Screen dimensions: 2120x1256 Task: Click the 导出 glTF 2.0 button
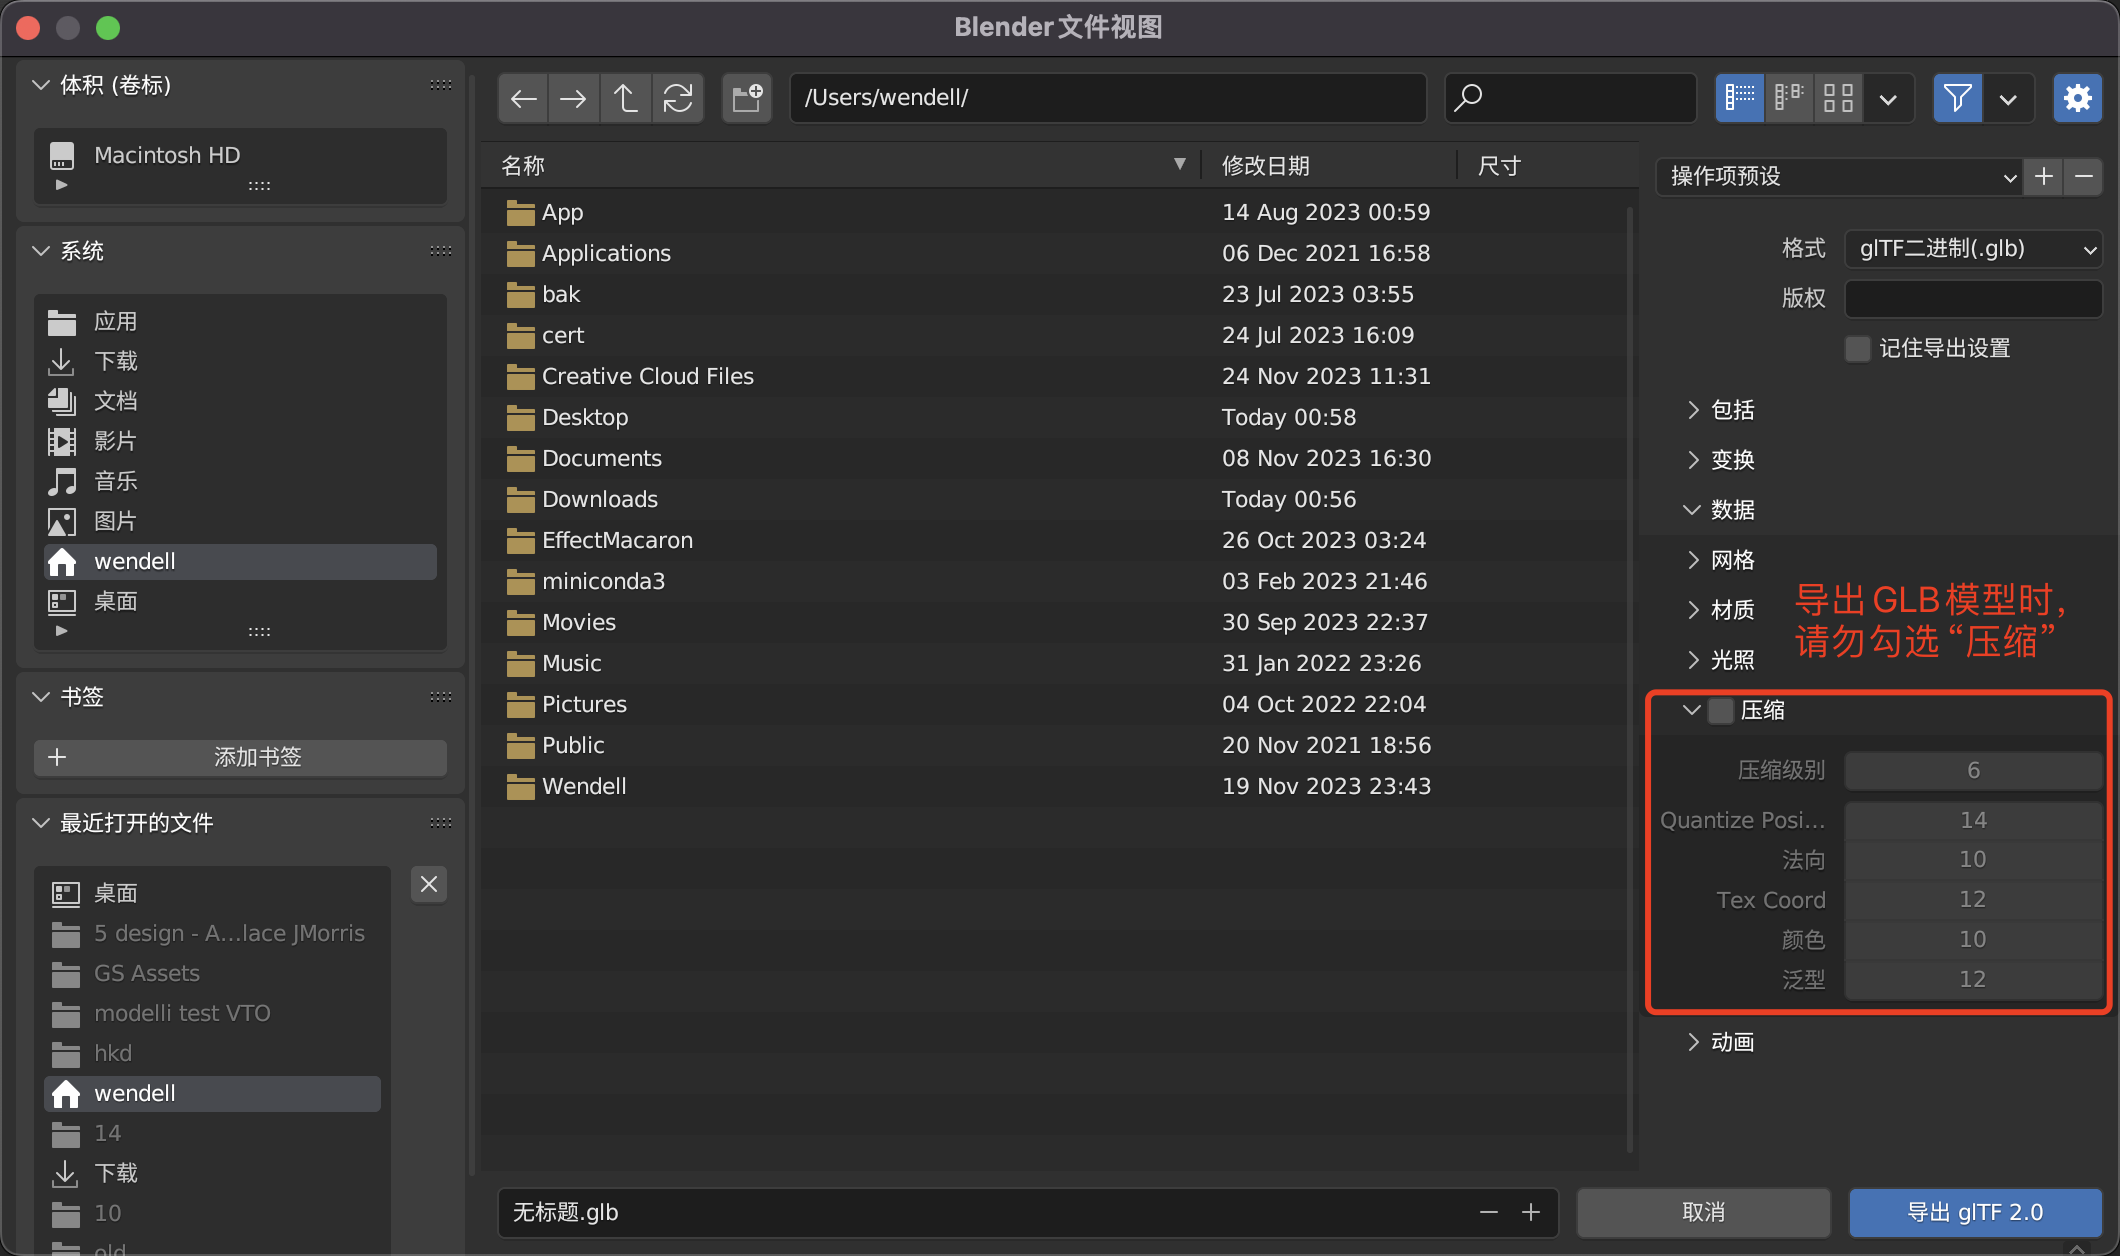[1974, 1212]
